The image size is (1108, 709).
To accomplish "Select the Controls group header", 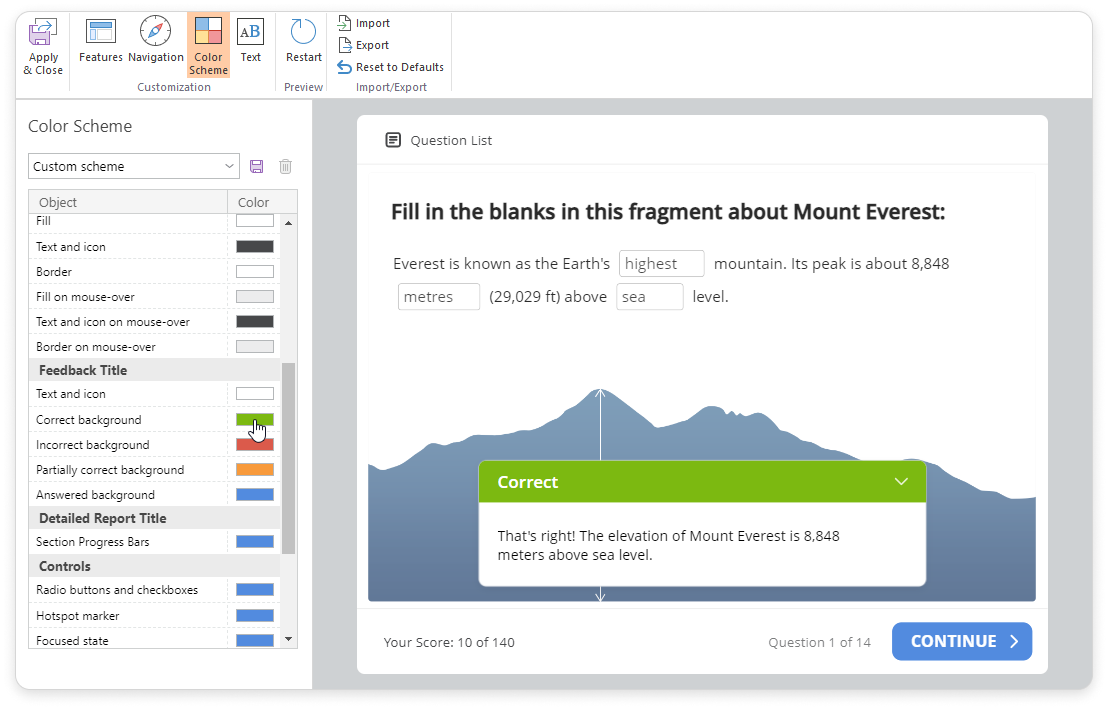I will point(154,566).
